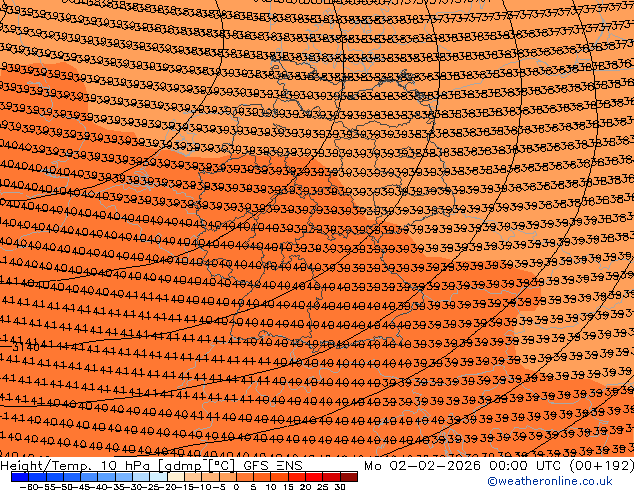
Task: Click the "Mo 02-02-2026" date text
Action: click(422, 466)
